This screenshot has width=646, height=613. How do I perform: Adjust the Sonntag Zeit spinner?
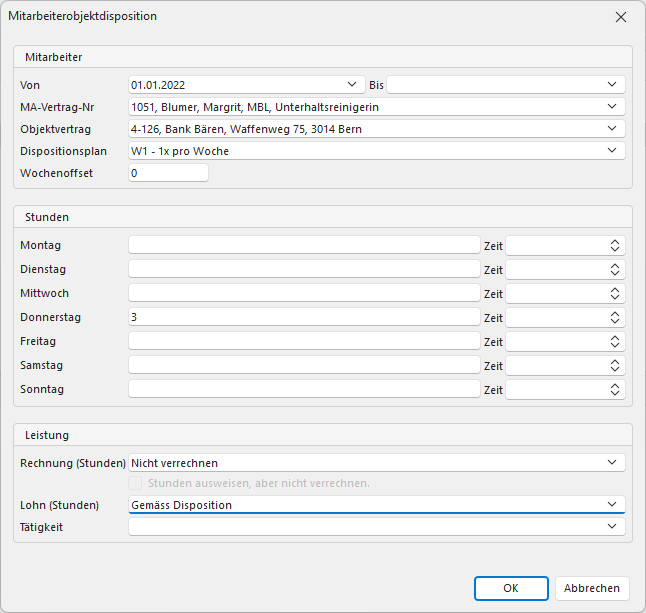click(x=615, y=389)
